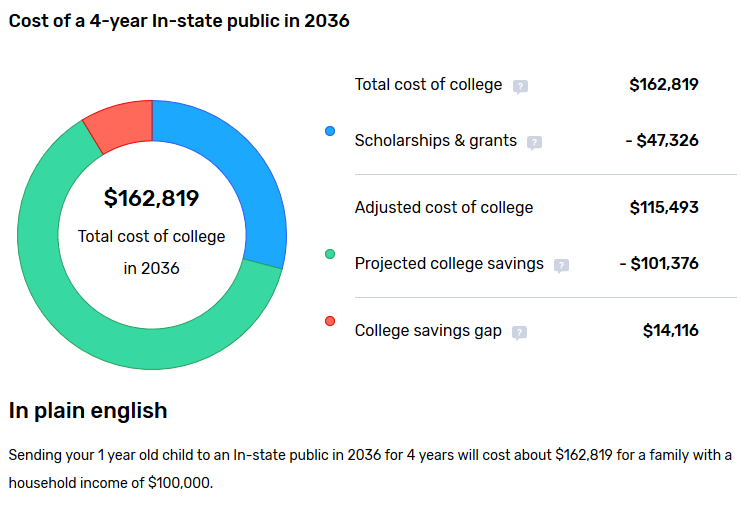The image size is (741, 510).
Task: Select the Scholarships & grants label
Action: (435, 140)
